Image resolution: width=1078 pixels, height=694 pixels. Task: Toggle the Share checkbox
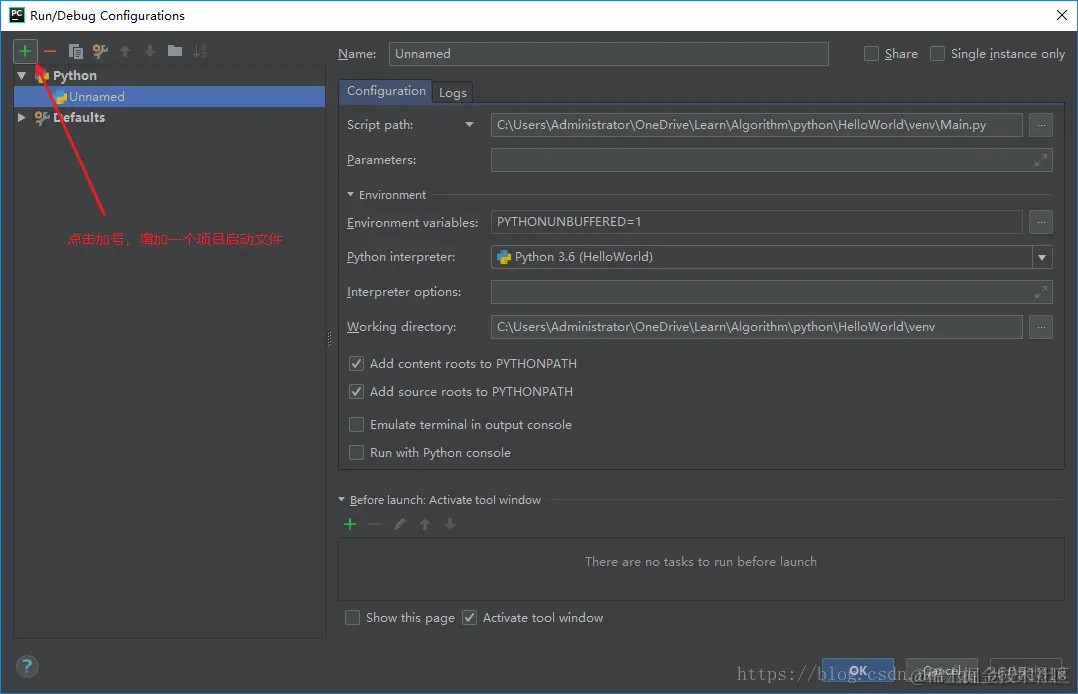[871, 54]
